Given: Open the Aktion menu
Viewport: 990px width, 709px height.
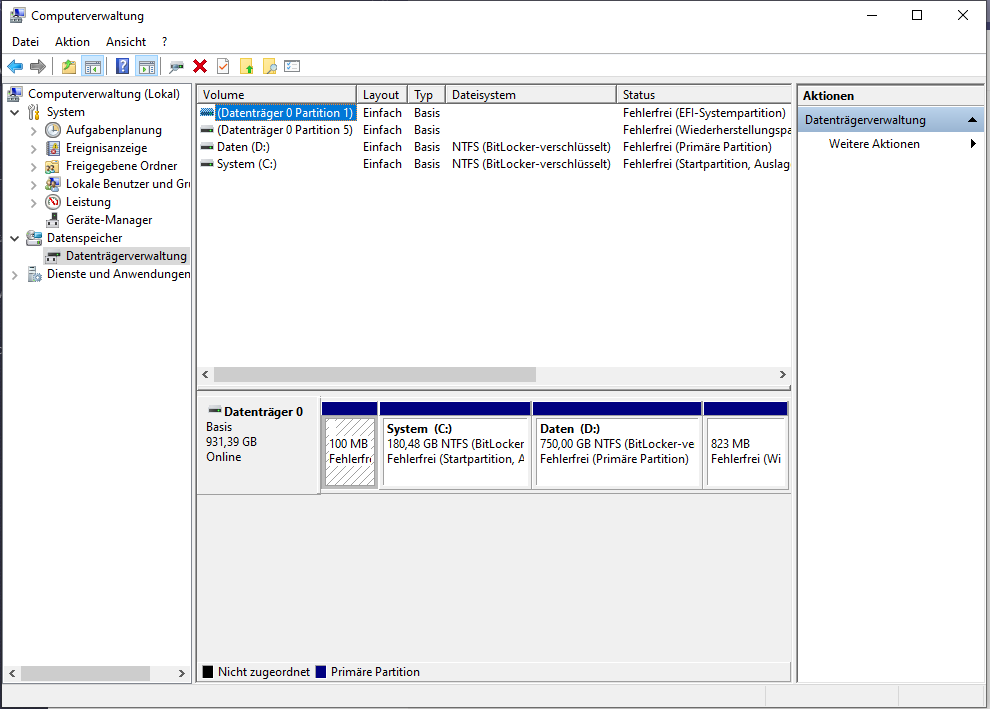Looking at the screenshot, I should (72, 42).
